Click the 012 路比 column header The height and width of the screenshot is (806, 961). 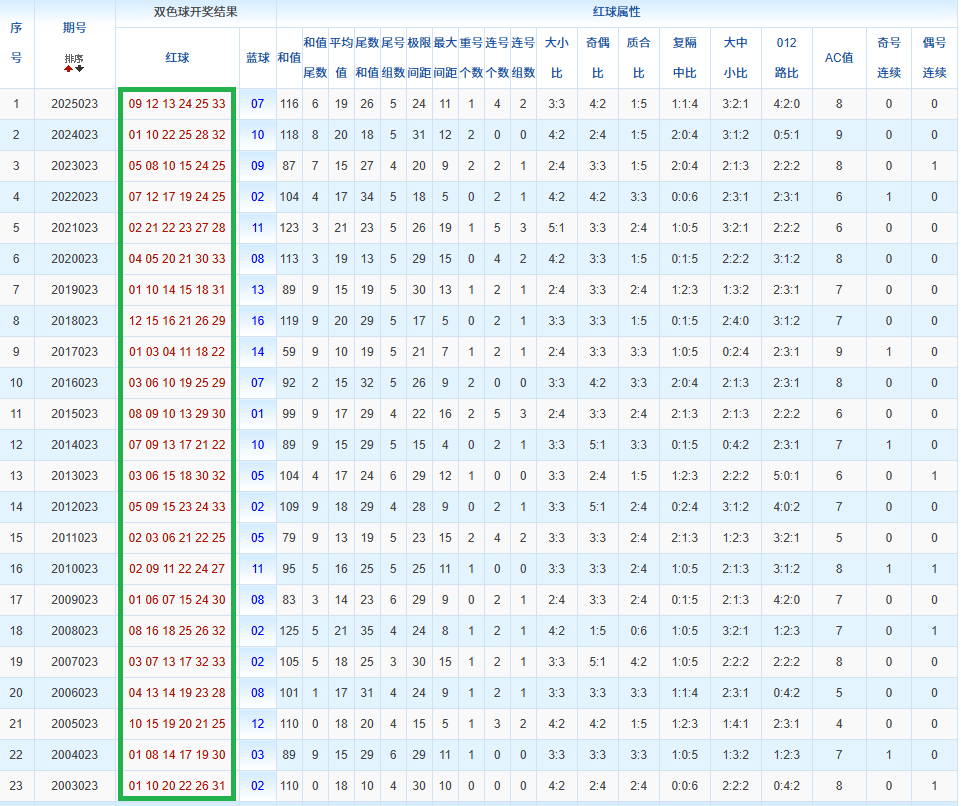tap(786, 58)
